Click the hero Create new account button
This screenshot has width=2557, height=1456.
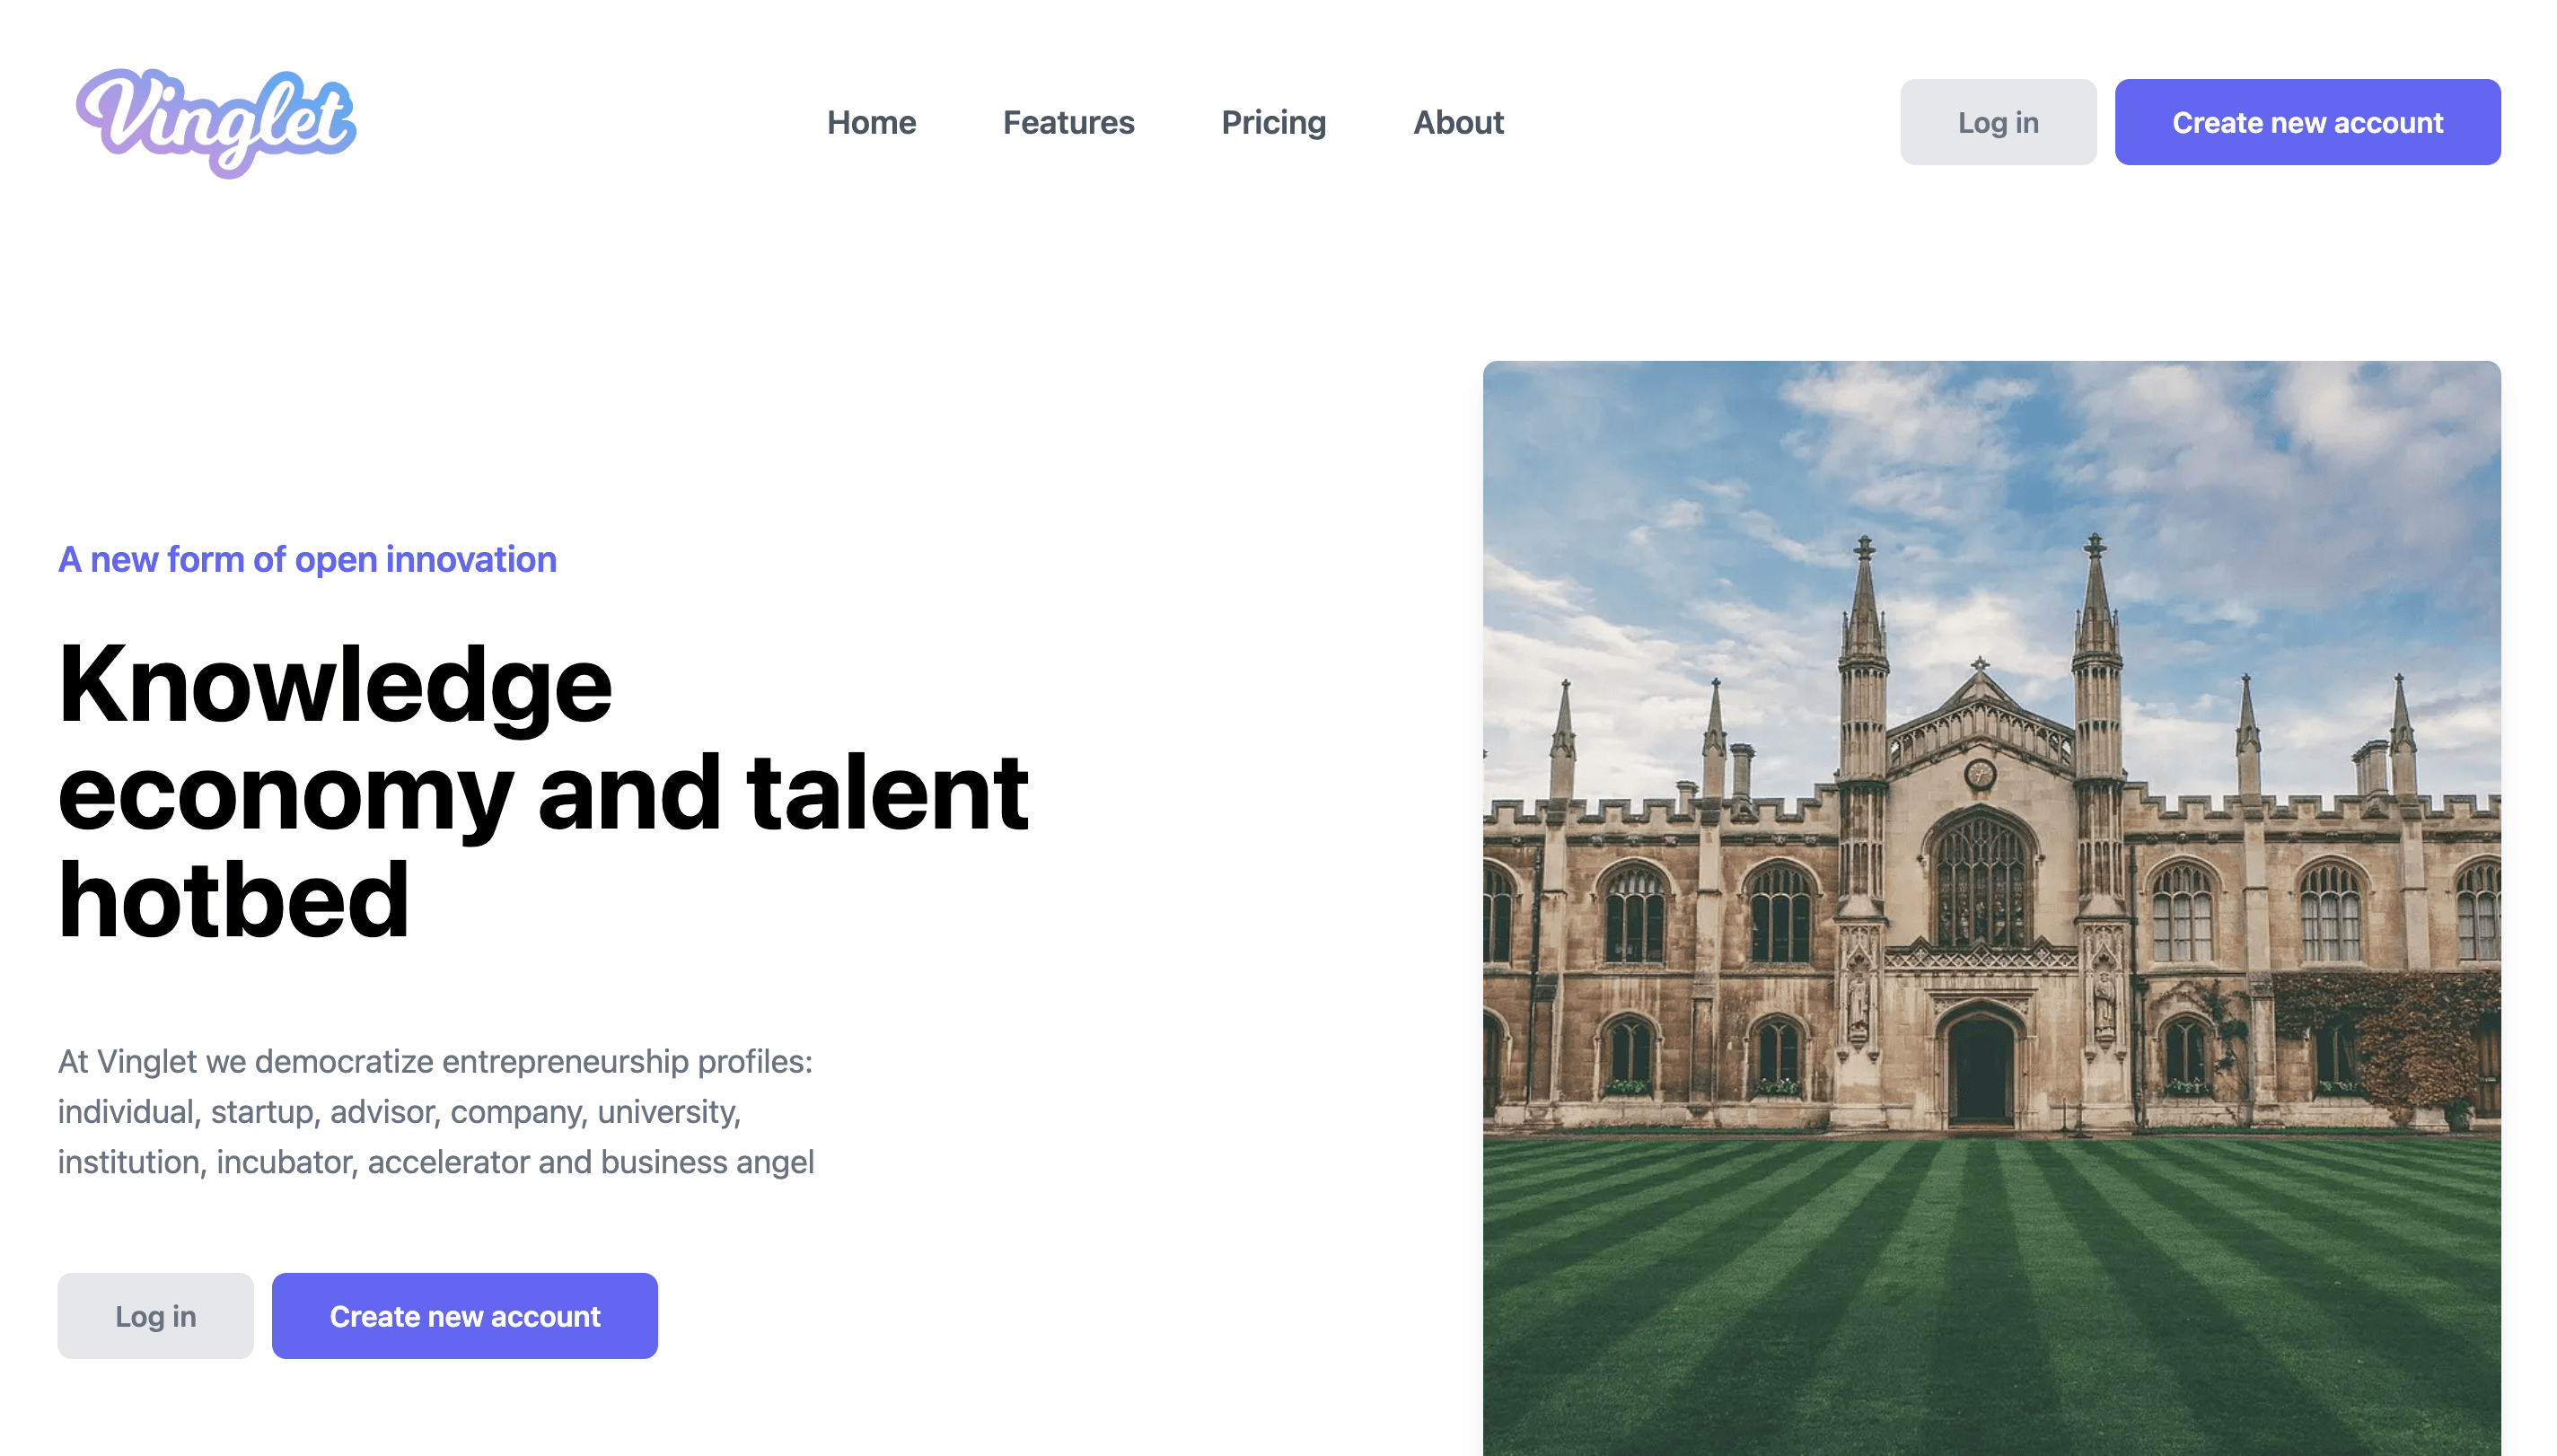[x=464, y=1315]
